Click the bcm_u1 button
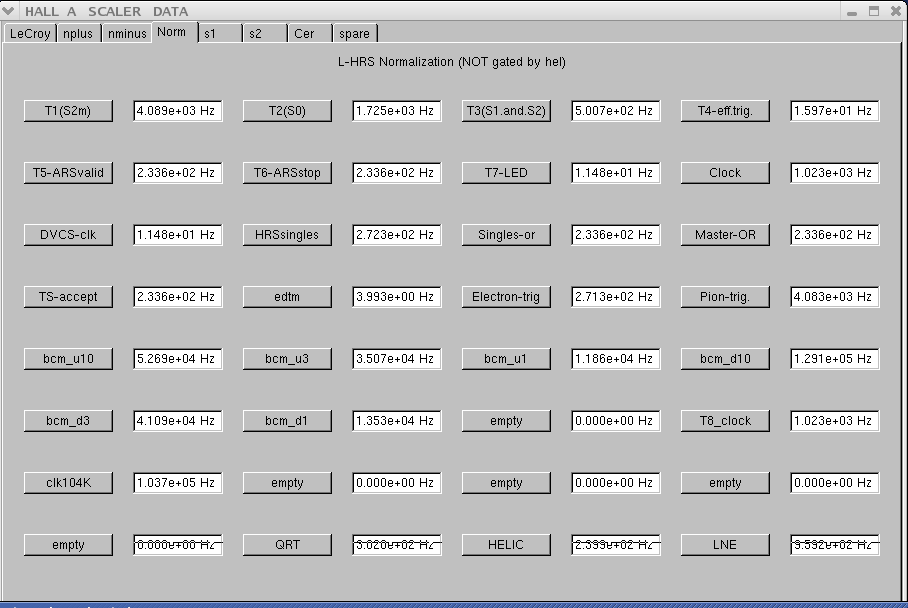908x608 pixels. click(x=506, y=358)
